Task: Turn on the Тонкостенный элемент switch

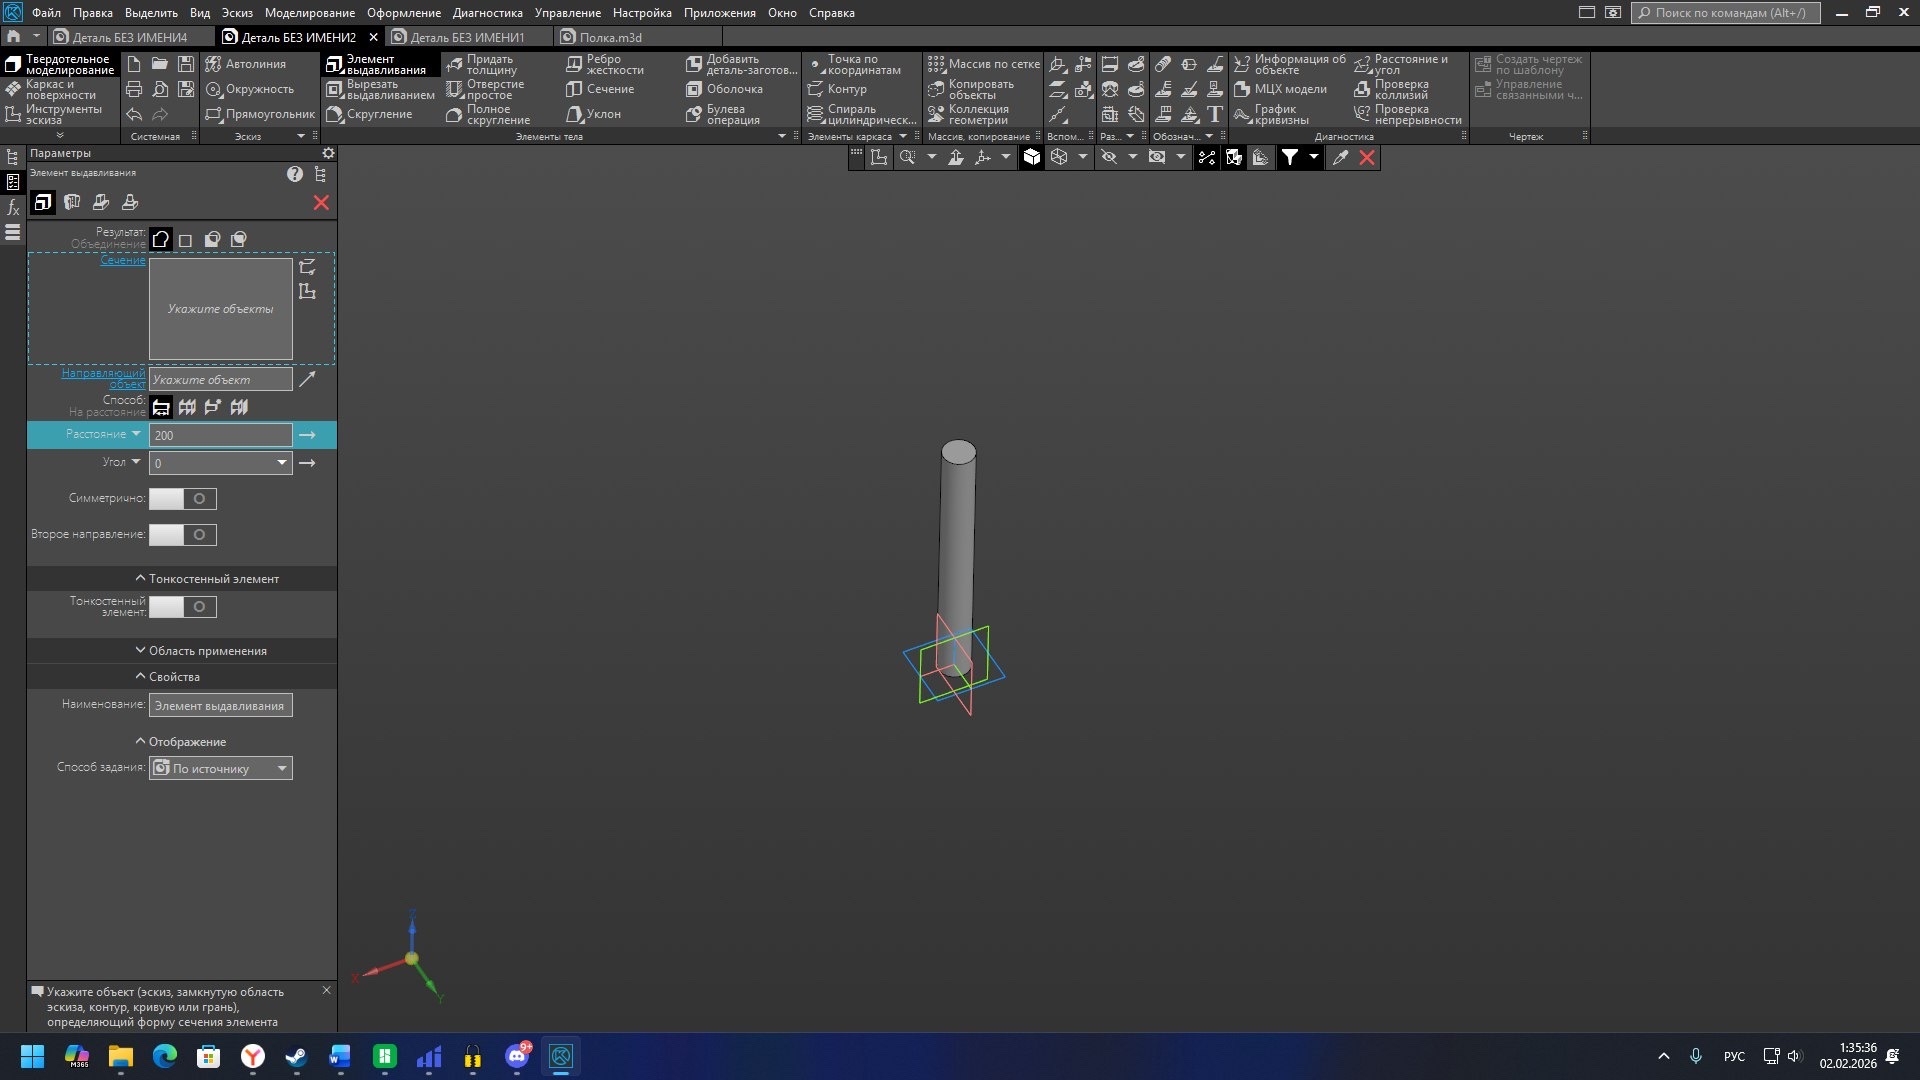Action: (182, 606)
